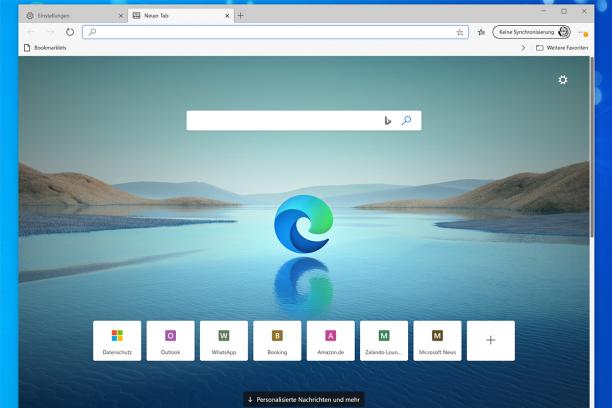The height and width of the screenshot is (408, 612).
Task: Expand Personalisierte Nachrichten und mehr
Action: (x=304, y=400)
